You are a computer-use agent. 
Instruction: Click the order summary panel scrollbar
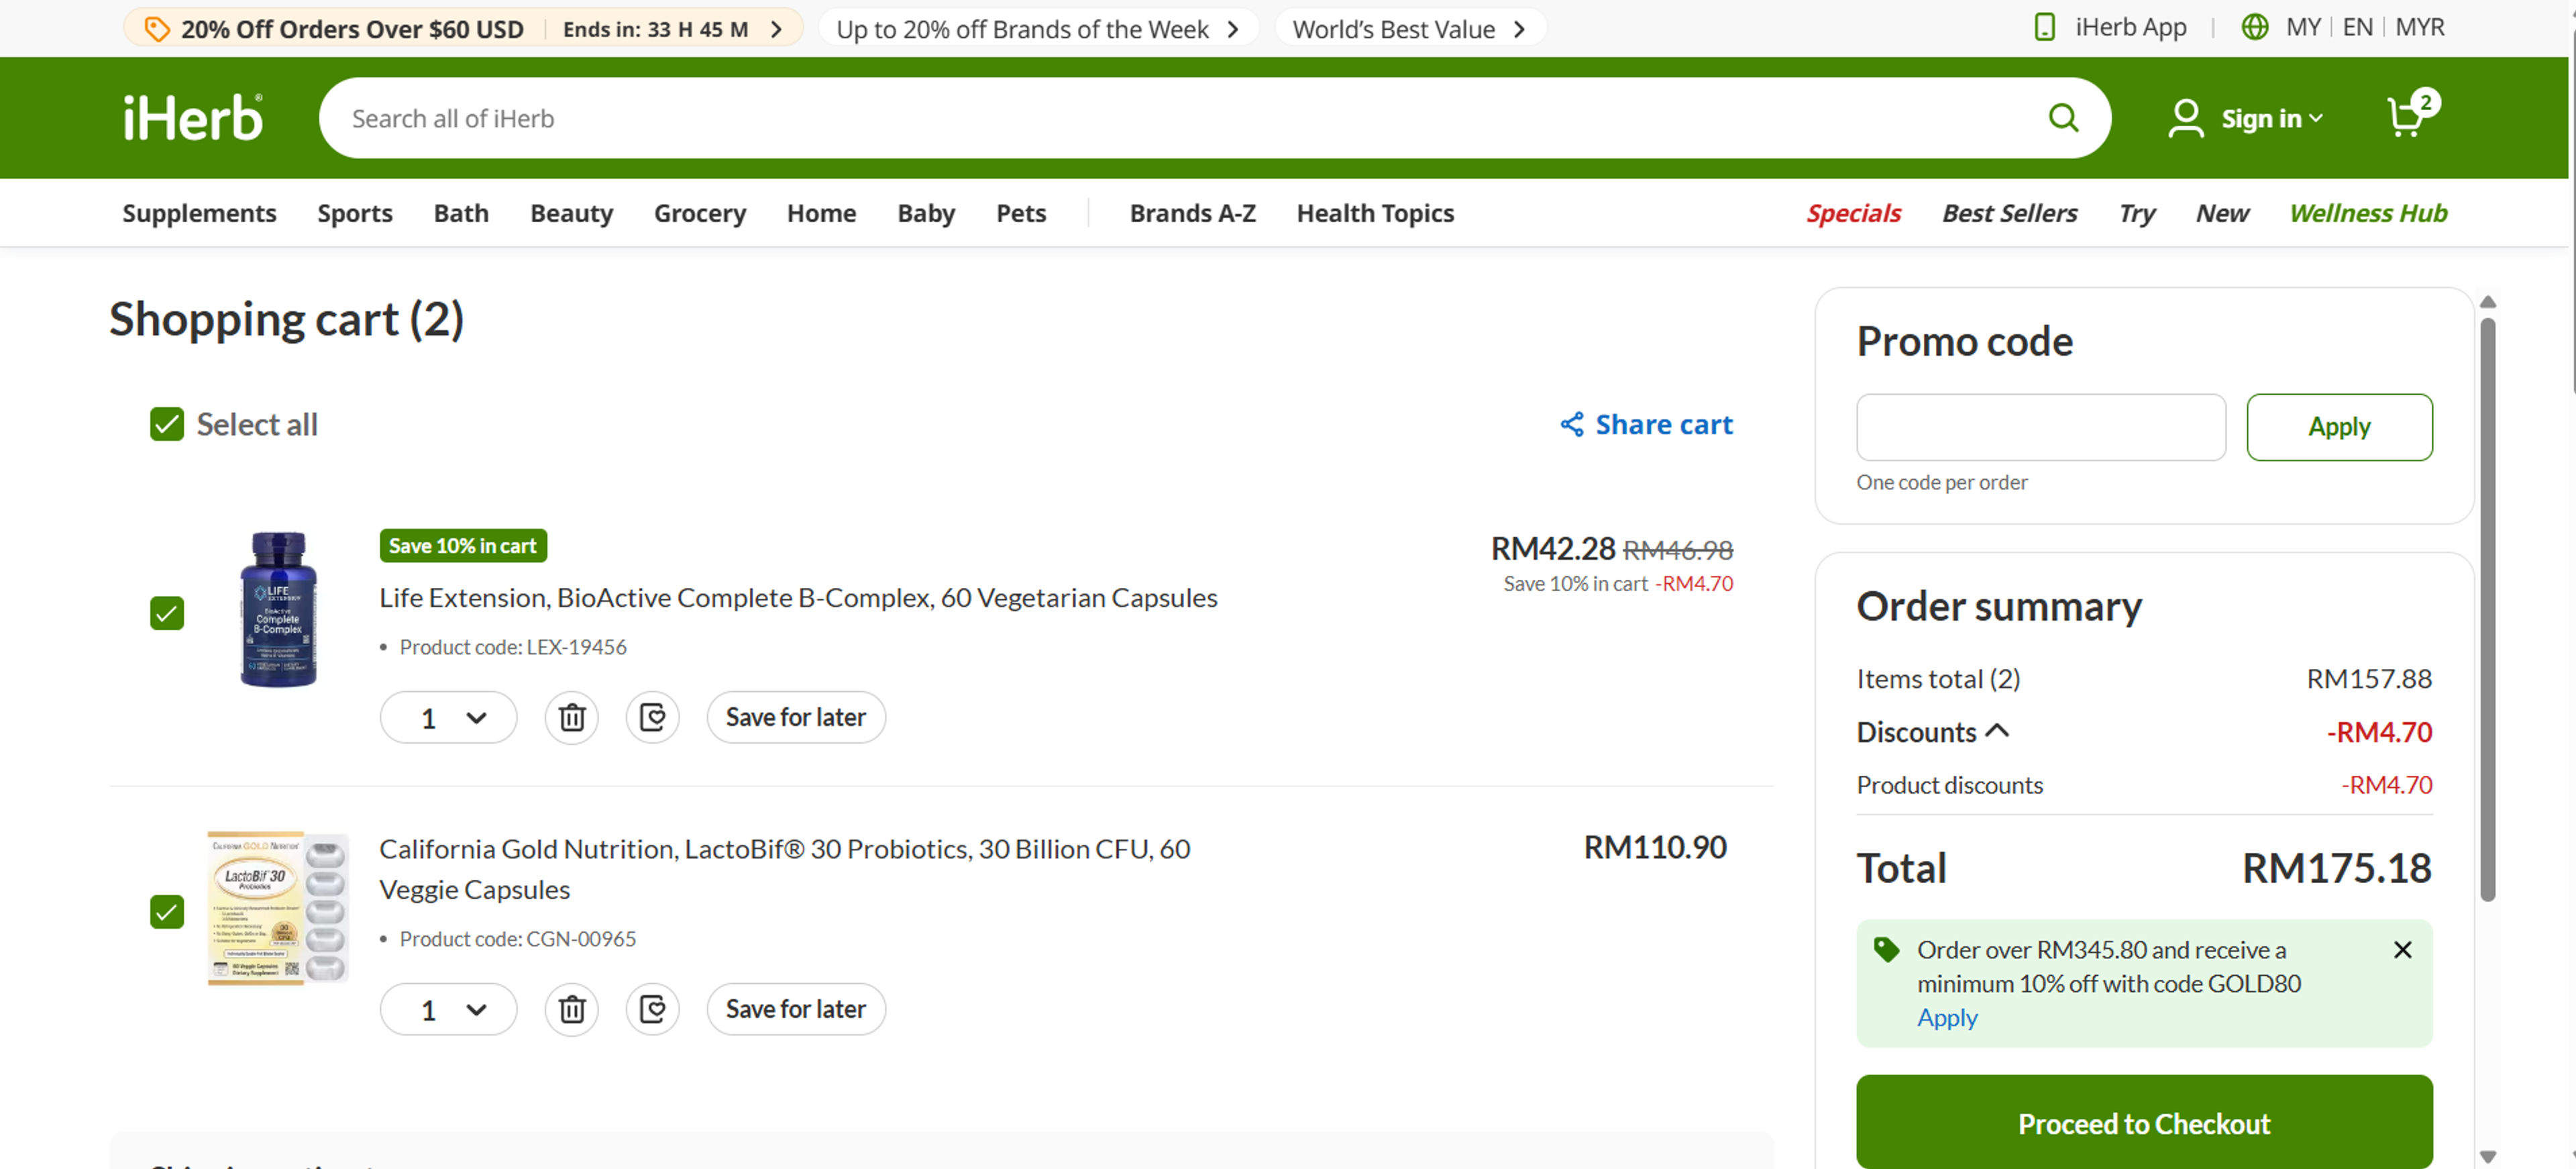[x=2488, y=610]
